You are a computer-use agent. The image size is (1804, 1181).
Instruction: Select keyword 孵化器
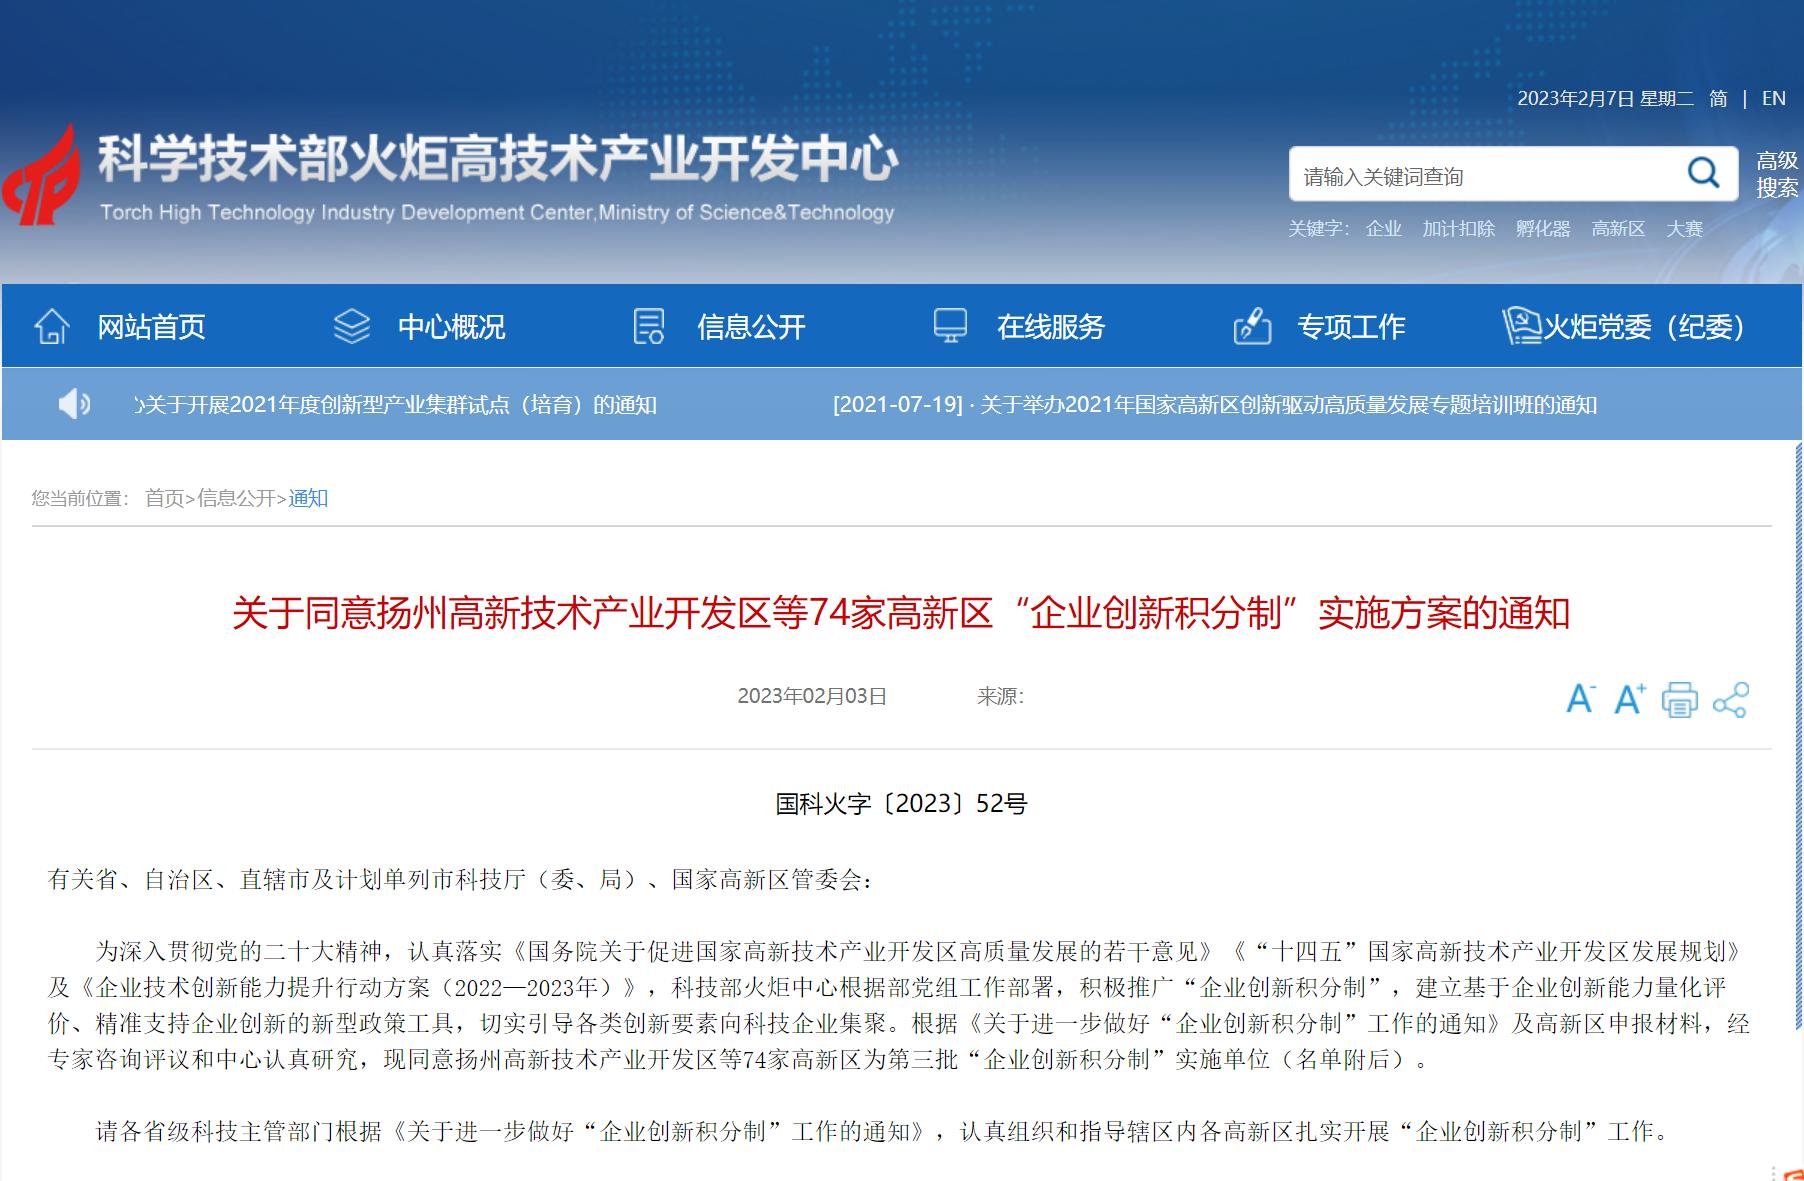1543,229
